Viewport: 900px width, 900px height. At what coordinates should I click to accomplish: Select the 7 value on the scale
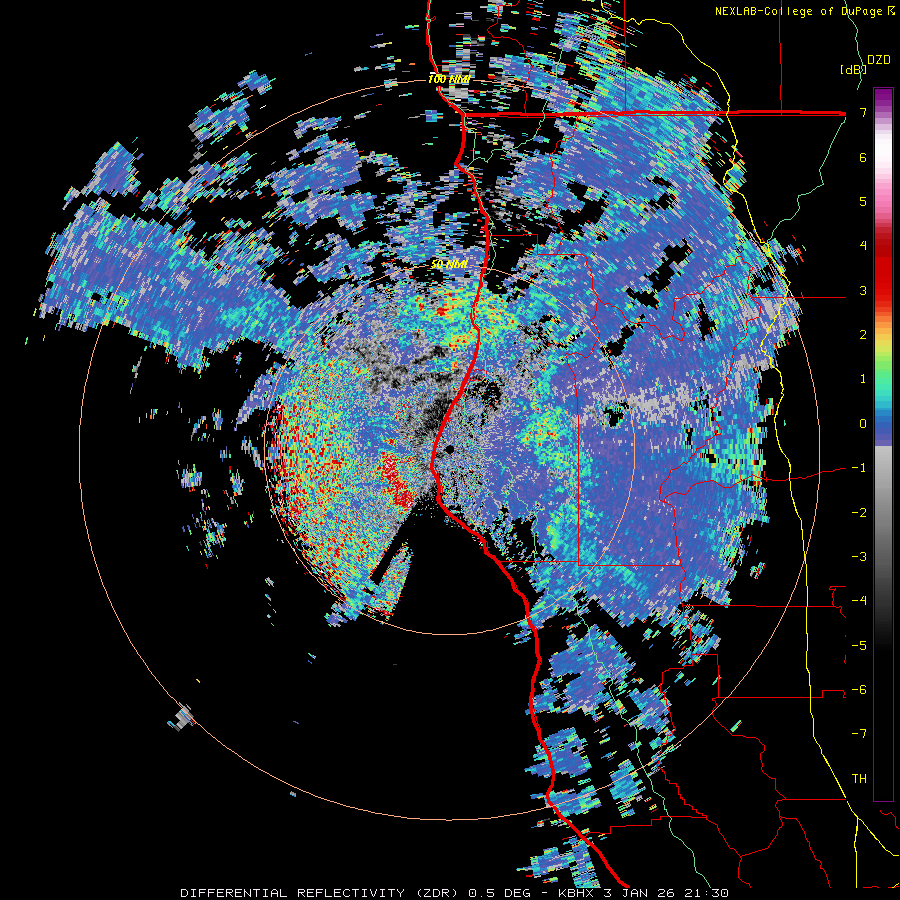click(x=863, y=112)
